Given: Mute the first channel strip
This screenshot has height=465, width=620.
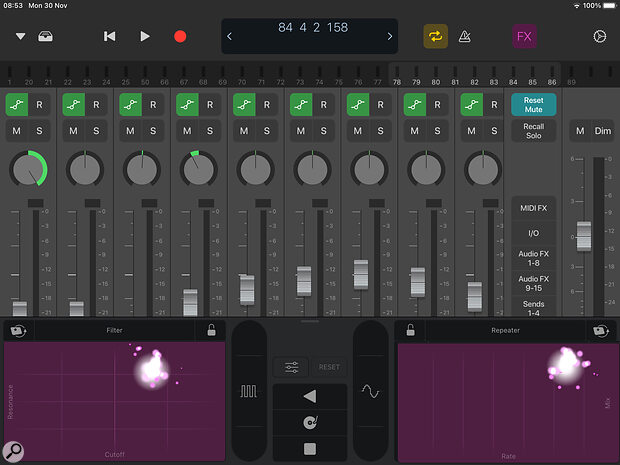Looking at the screenshot, I should point(17,131).
